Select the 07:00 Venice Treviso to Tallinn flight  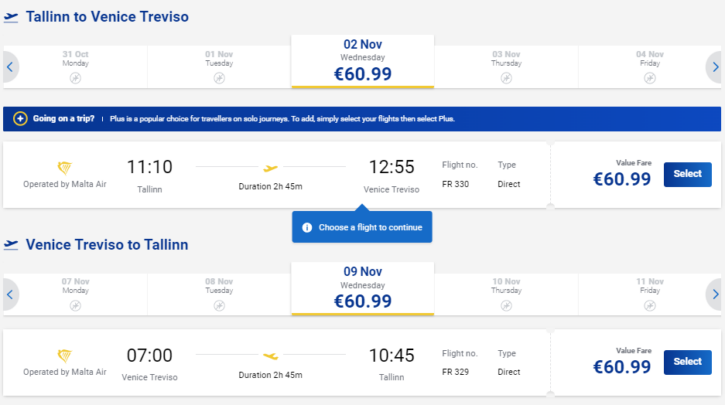click(x=687, y=361)
